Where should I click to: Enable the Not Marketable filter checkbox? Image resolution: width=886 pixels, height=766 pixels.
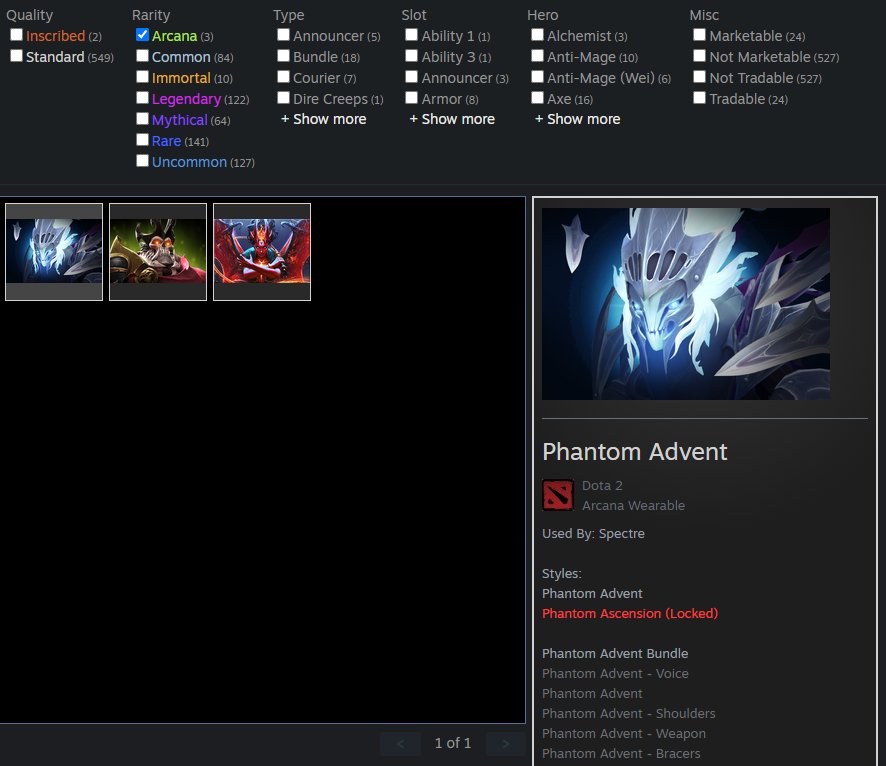pyautogui.click(x=700, y=56)
